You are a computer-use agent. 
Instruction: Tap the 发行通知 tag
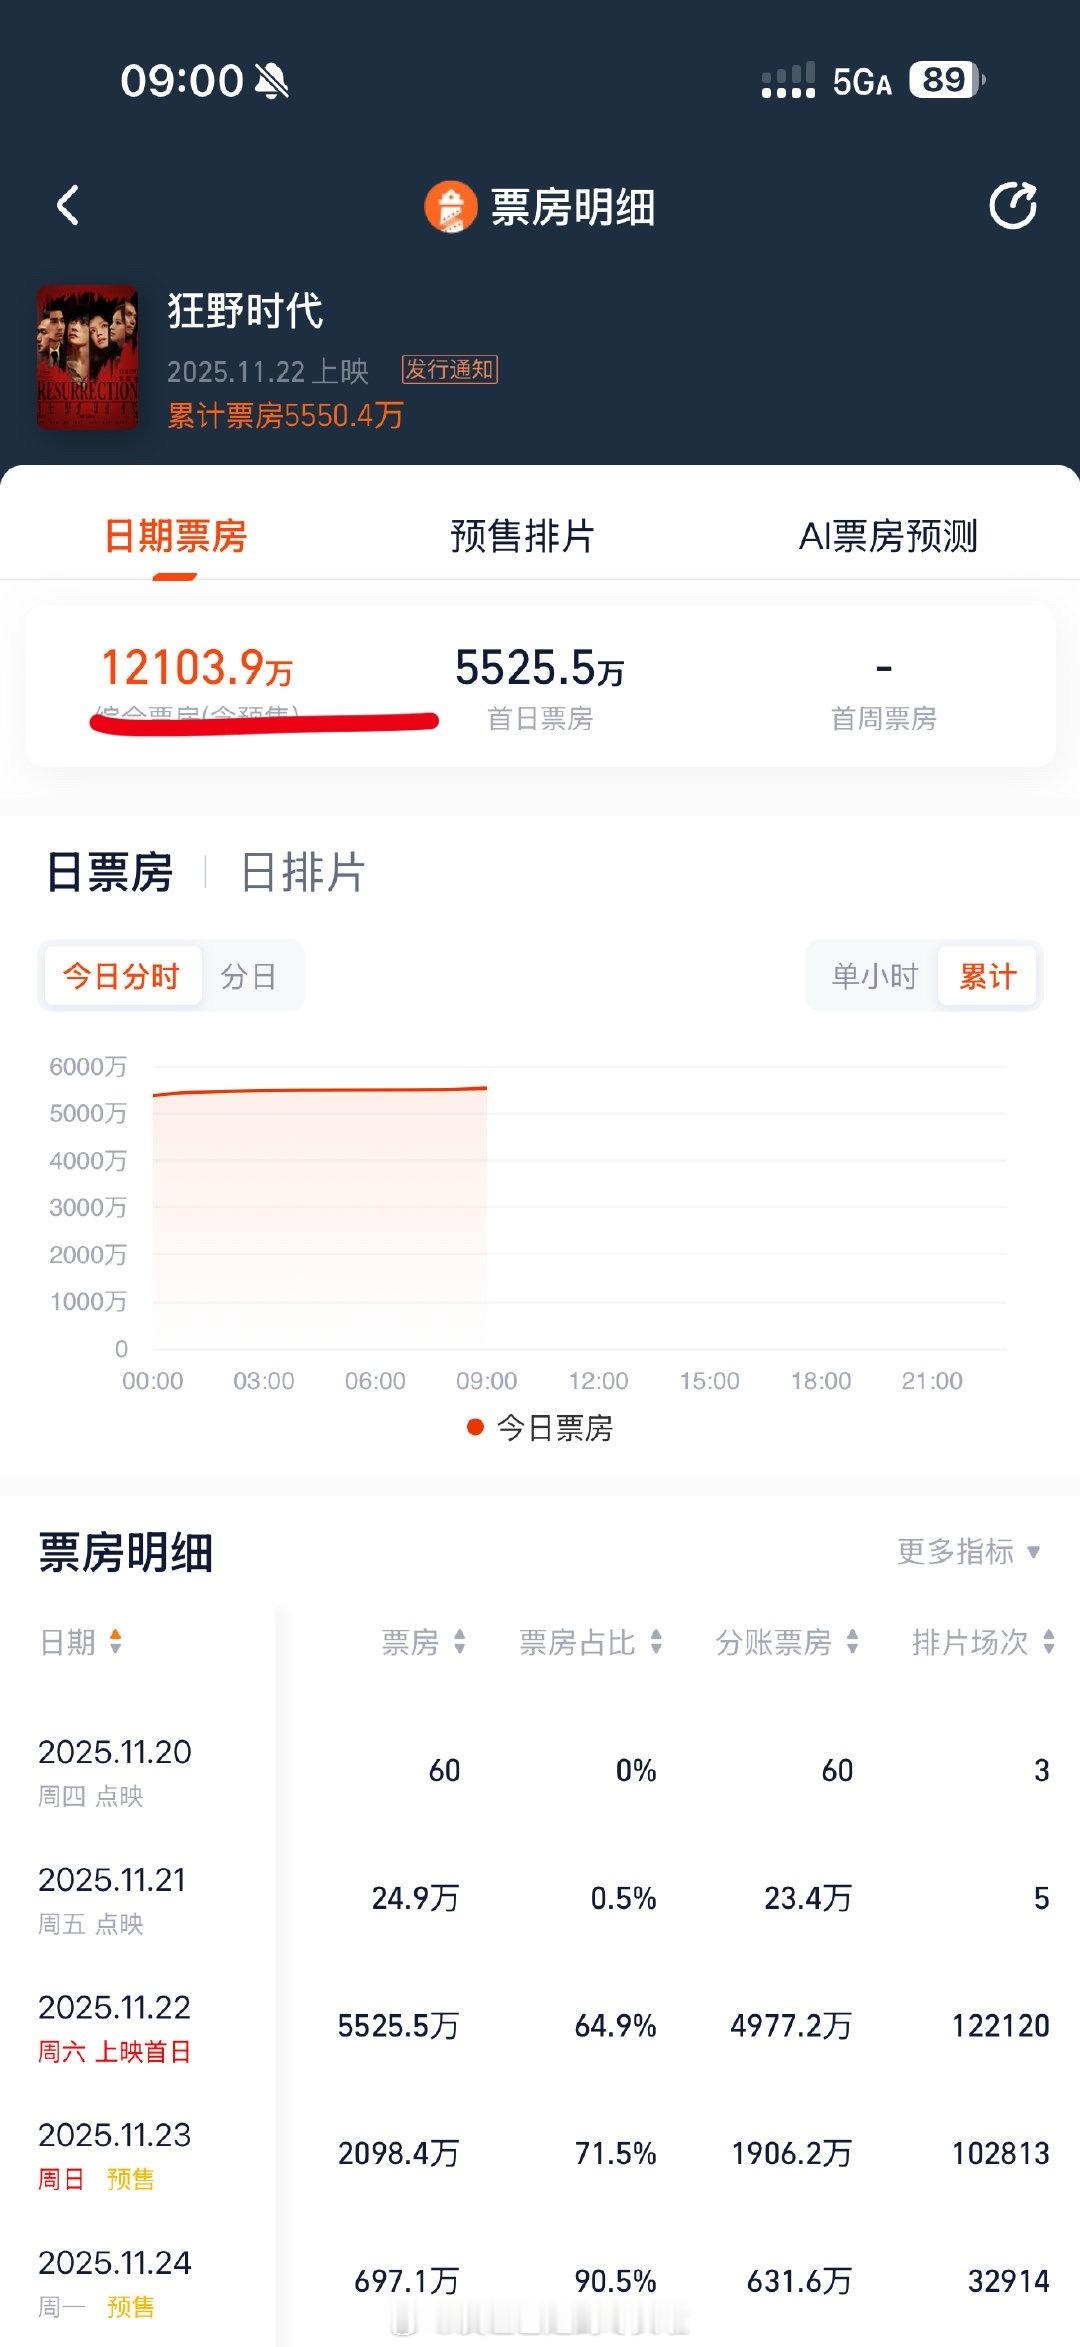click(x=449, y=370)
